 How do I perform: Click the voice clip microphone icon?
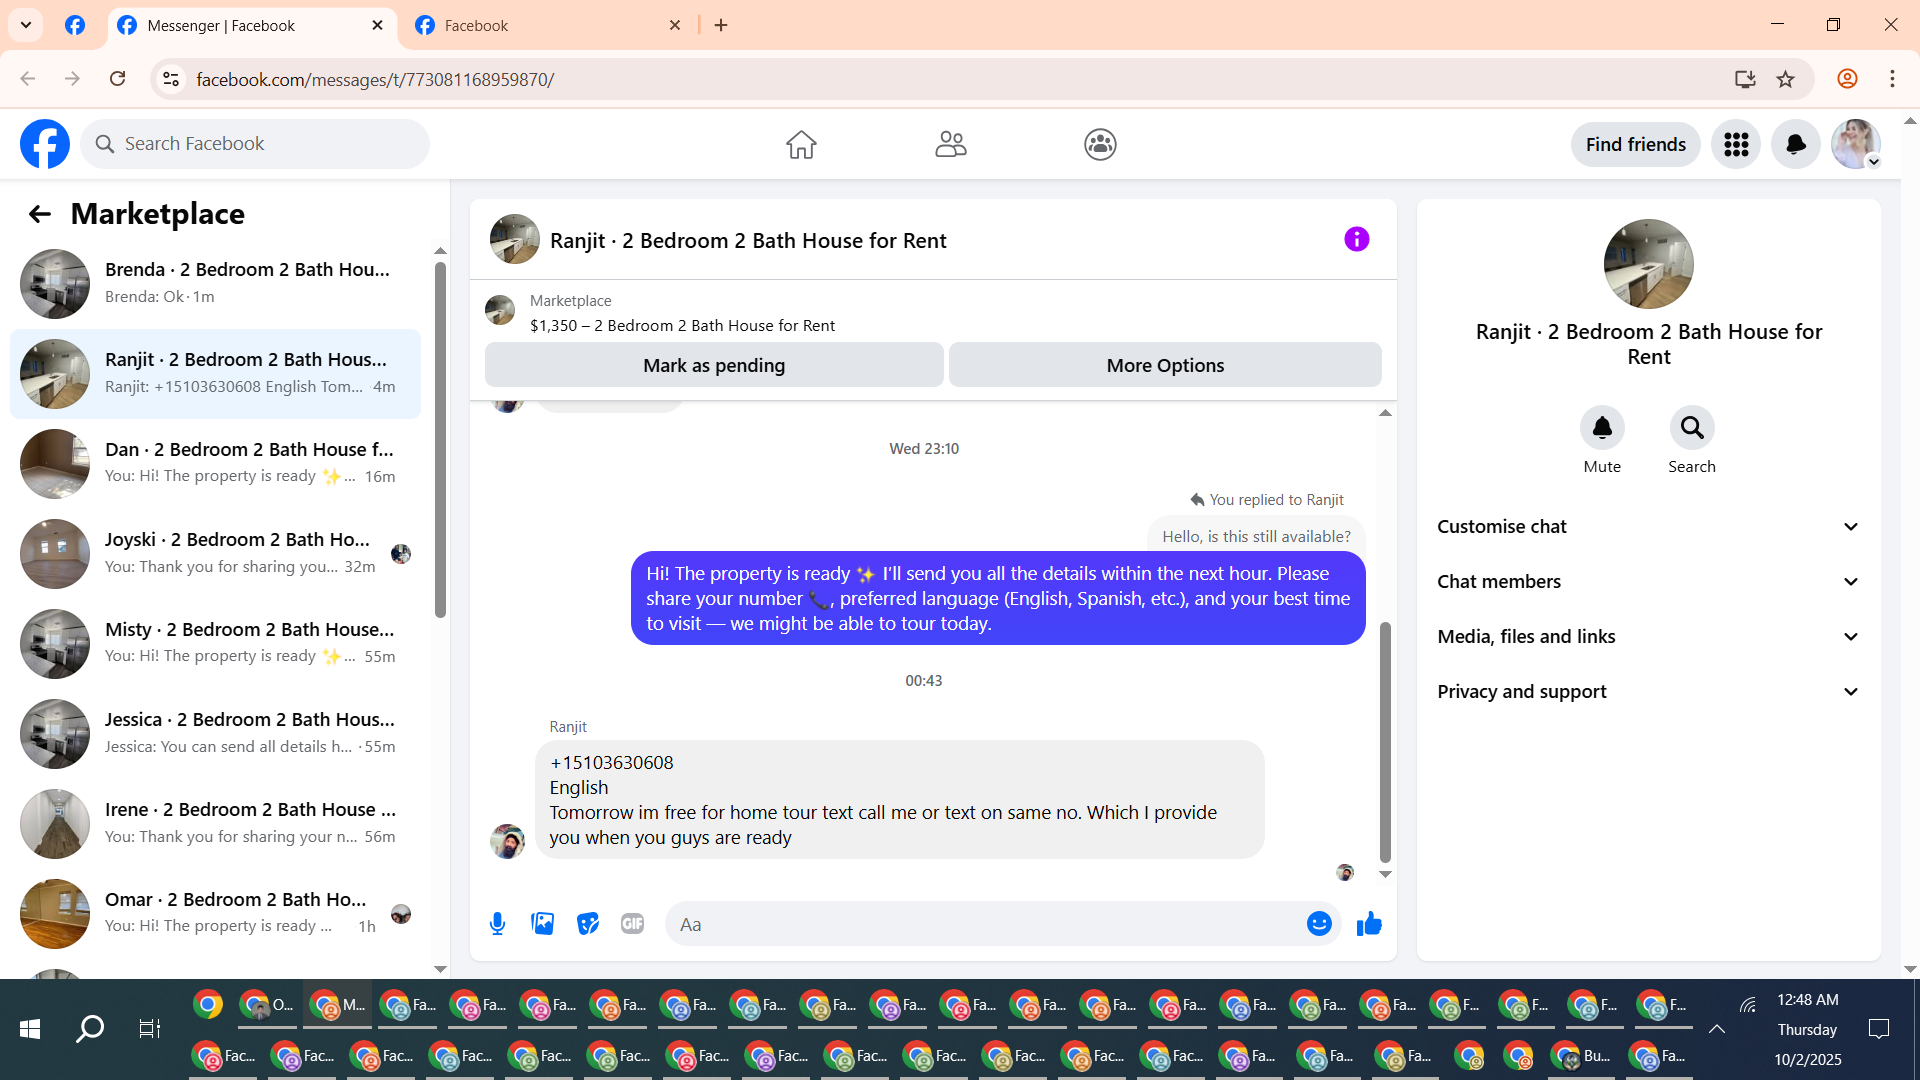point(497,924)
